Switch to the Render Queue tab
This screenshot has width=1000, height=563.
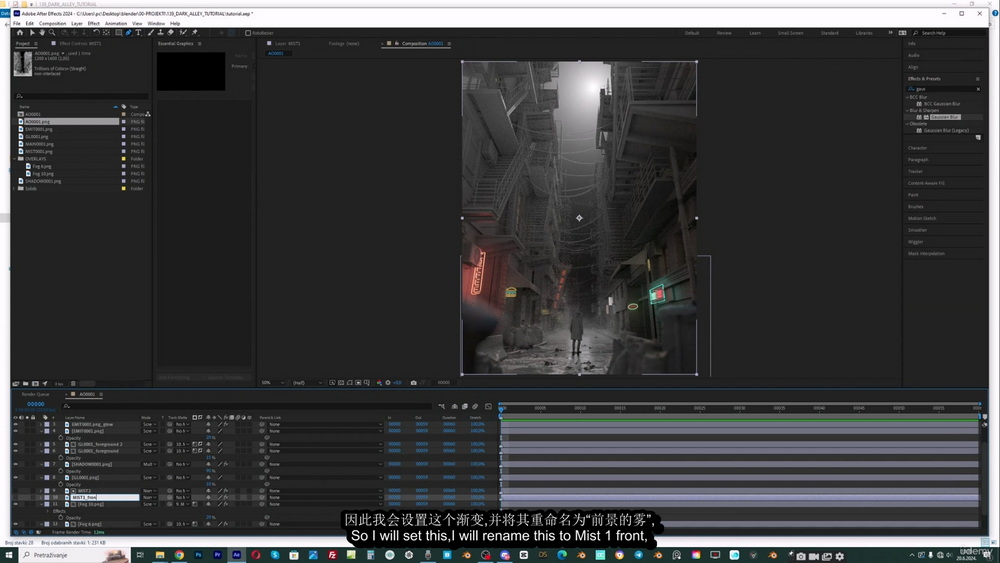point(35,394)
